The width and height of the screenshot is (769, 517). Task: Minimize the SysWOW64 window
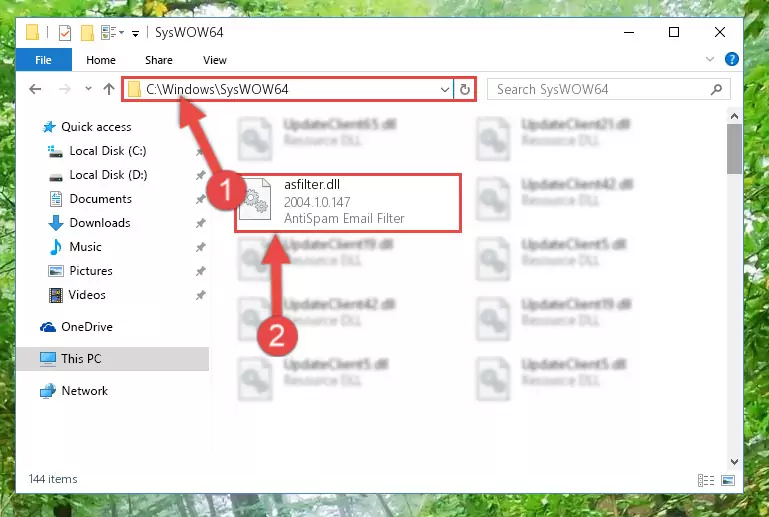tap(629, 32)
